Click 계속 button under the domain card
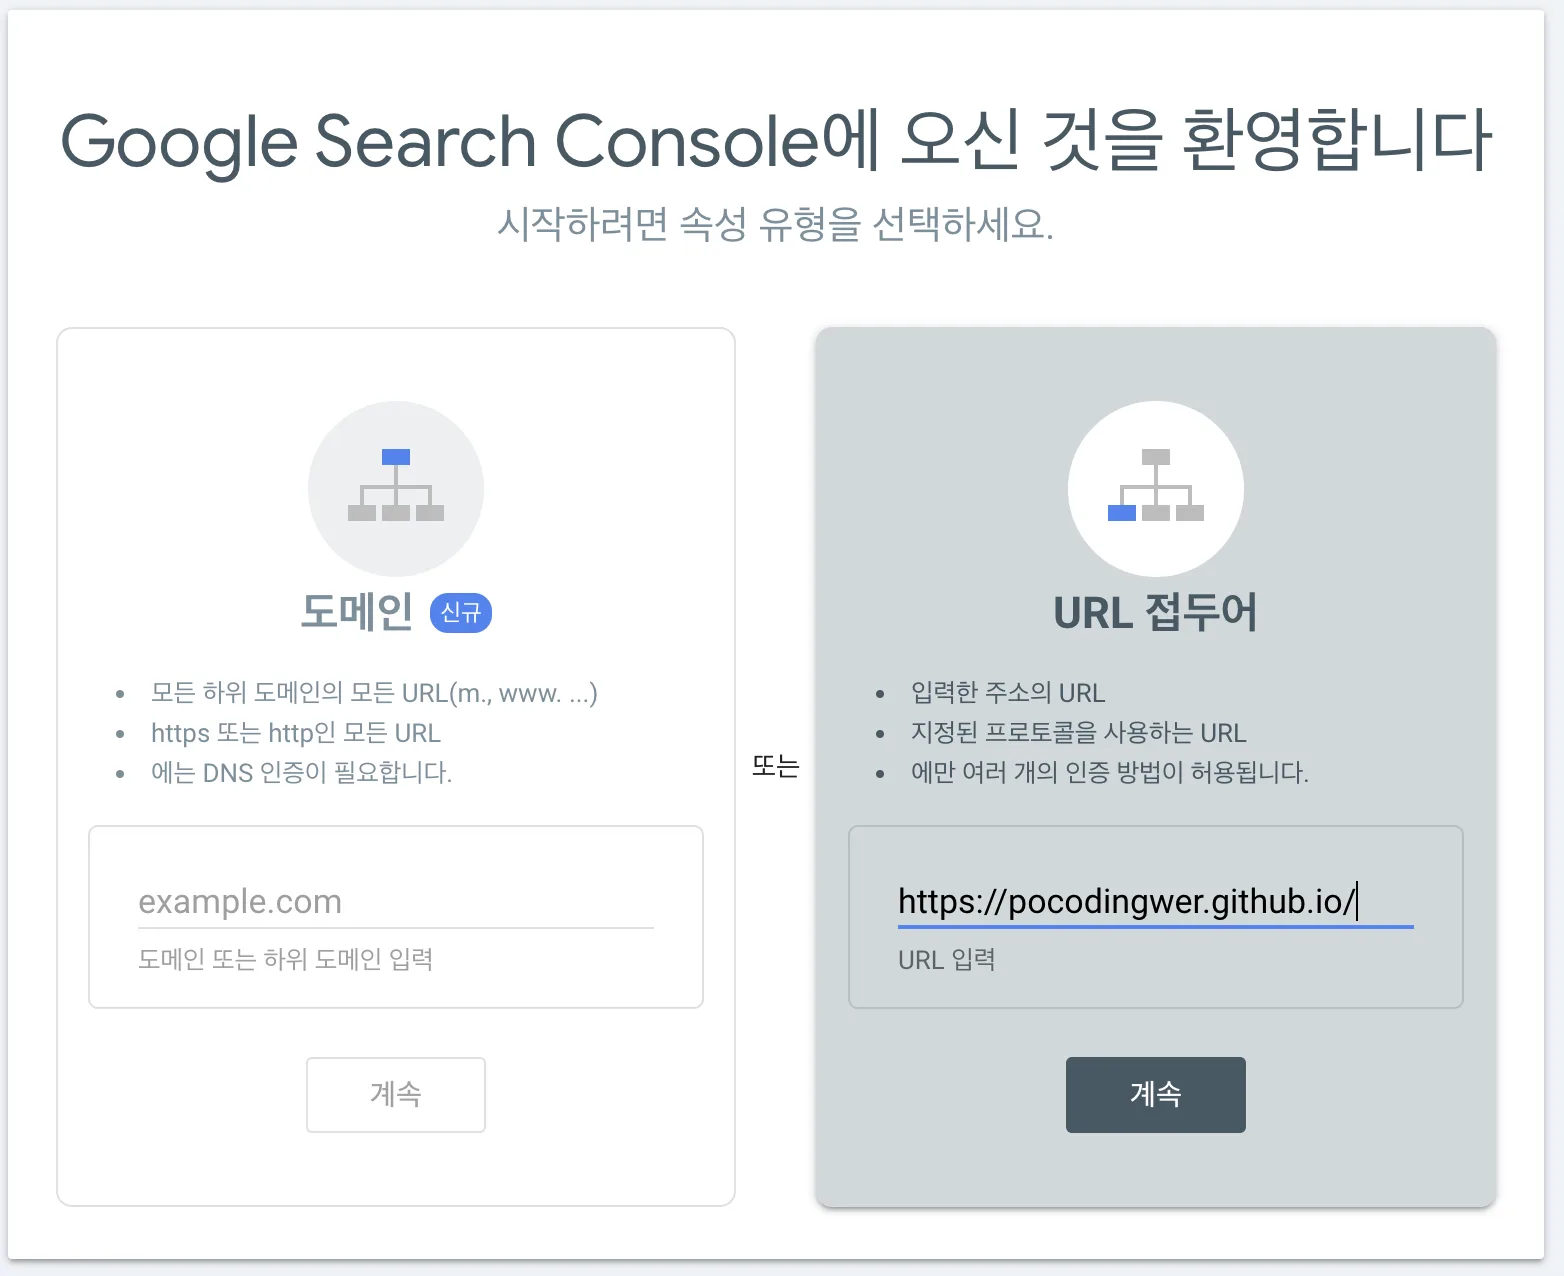Image resolution: width=1564 pixels, height=1276 pixels. point(396,1095)
